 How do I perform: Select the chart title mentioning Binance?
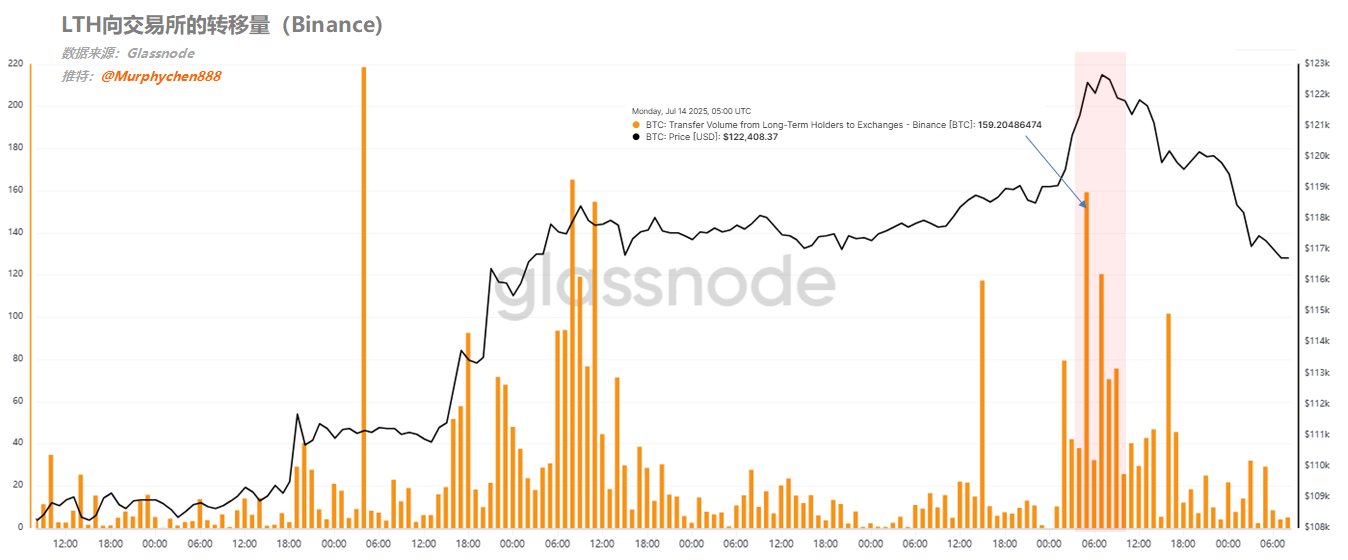point(222,26)
